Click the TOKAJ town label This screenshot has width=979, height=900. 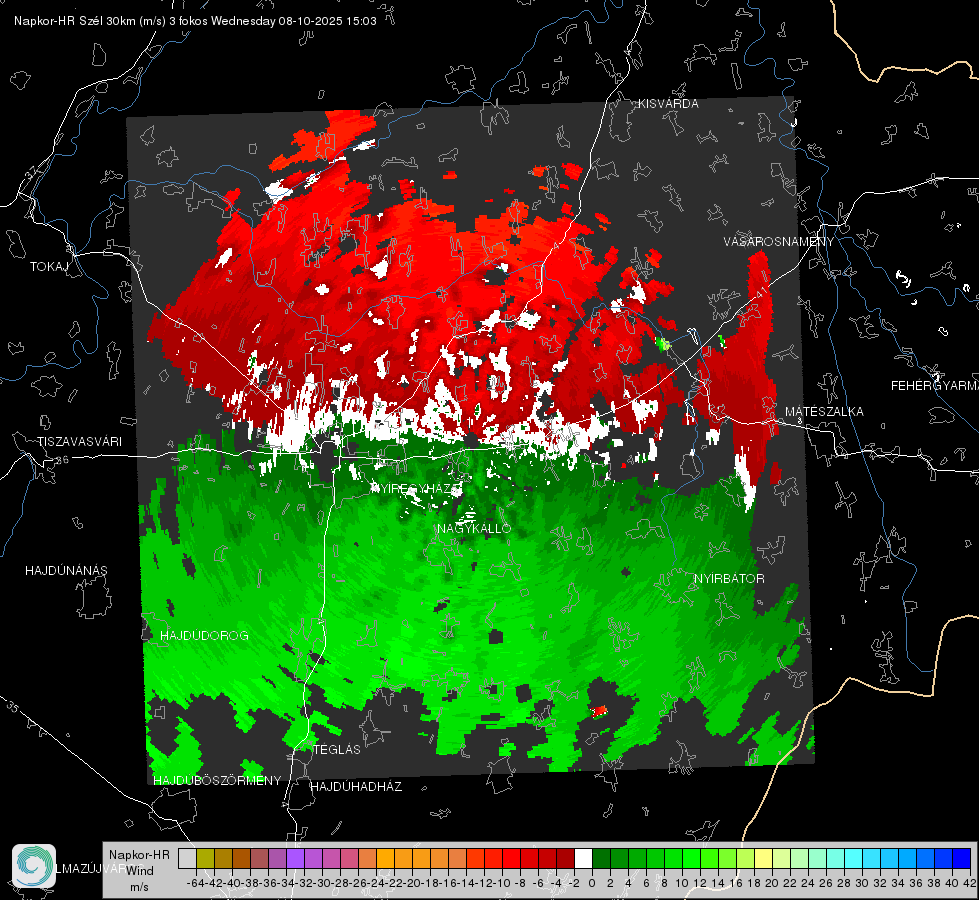(49, 267)
